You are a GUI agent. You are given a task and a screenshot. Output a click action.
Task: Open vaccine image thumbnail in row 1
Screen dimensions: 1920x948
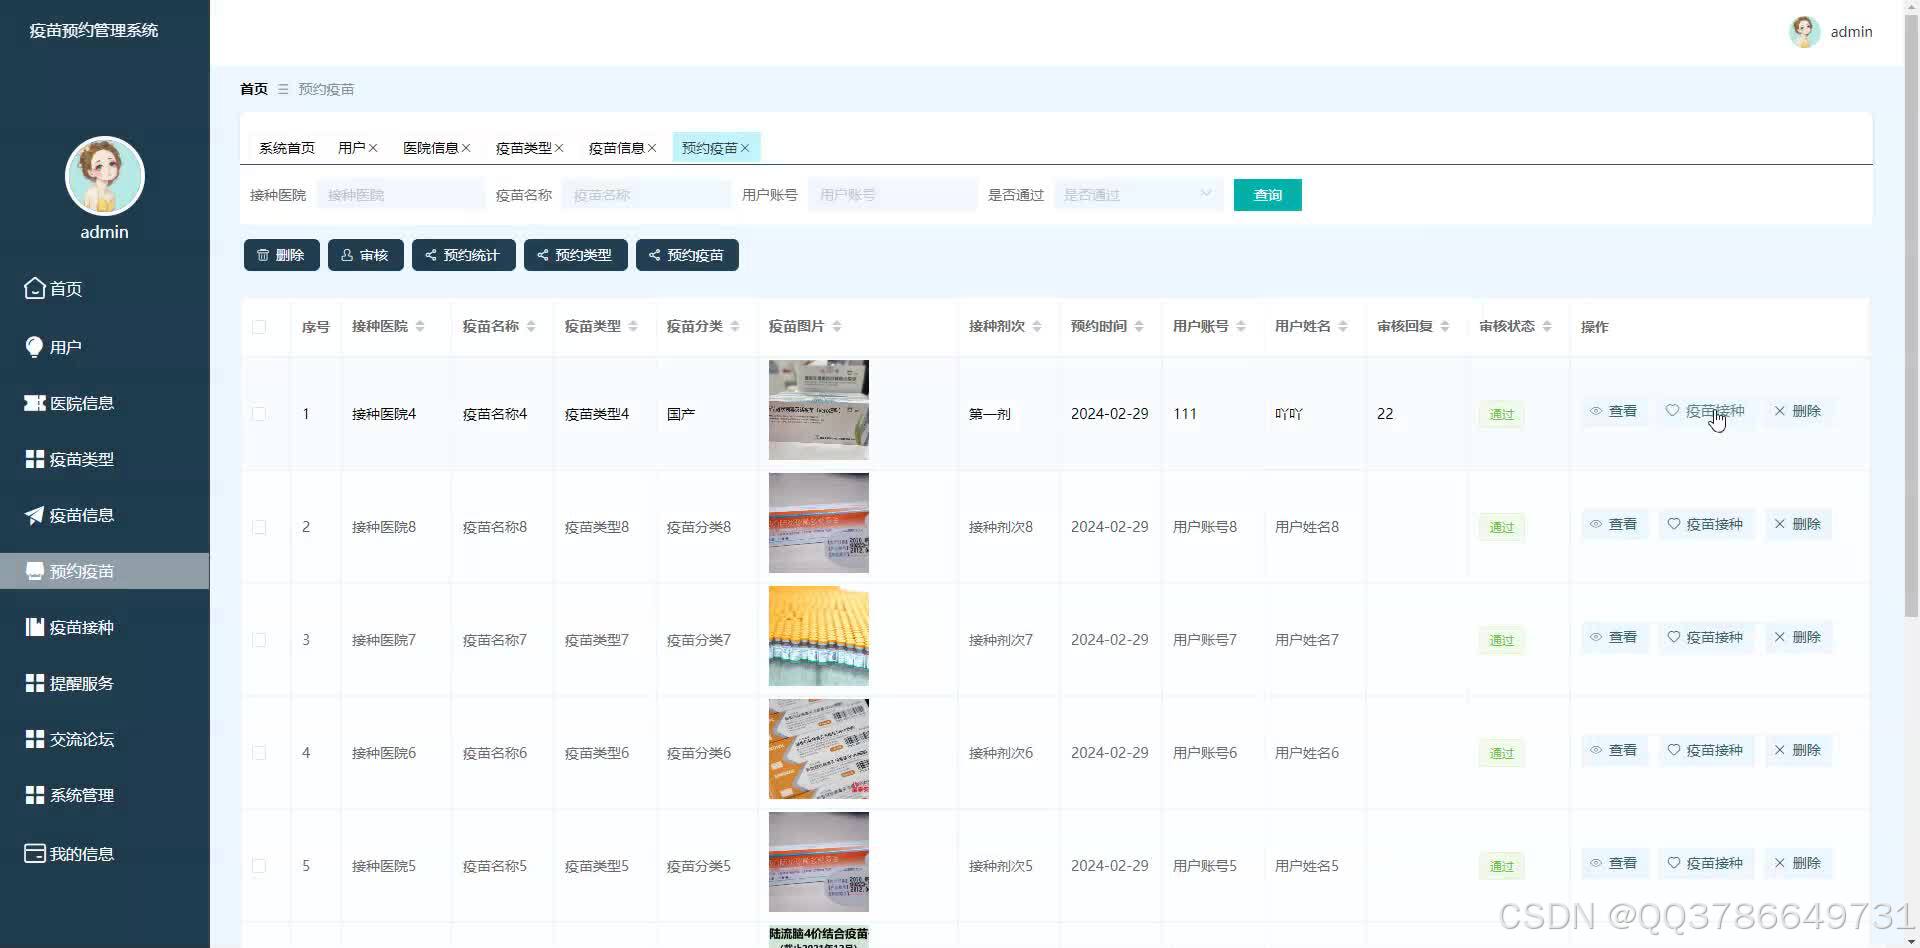pos(819,410)
